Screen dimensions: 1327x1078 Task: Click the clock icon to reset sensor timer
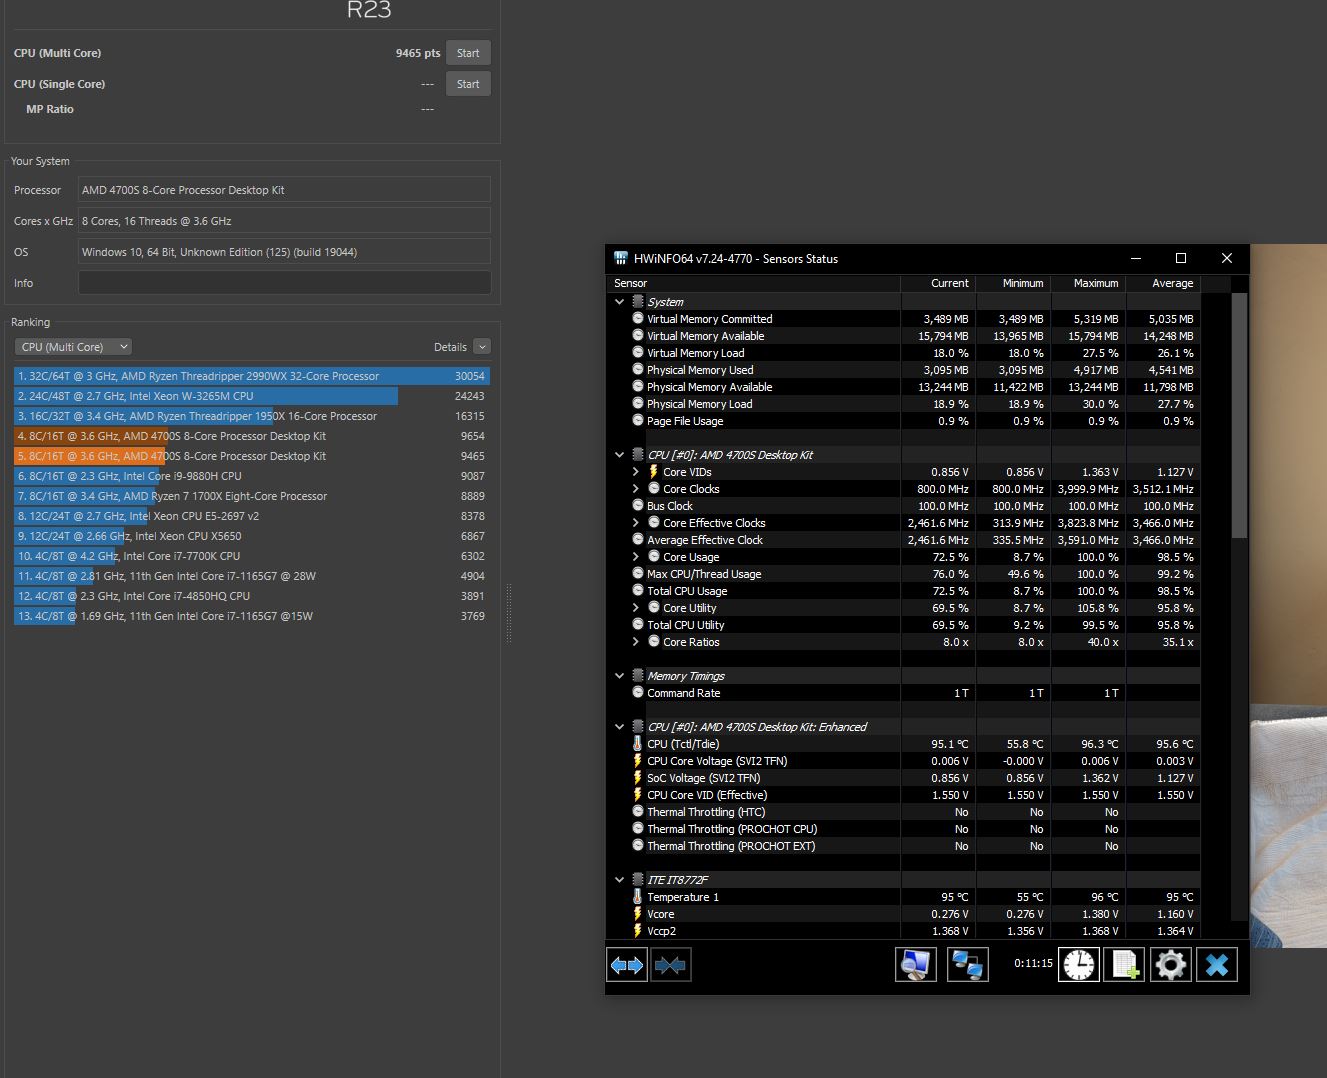1079,965
